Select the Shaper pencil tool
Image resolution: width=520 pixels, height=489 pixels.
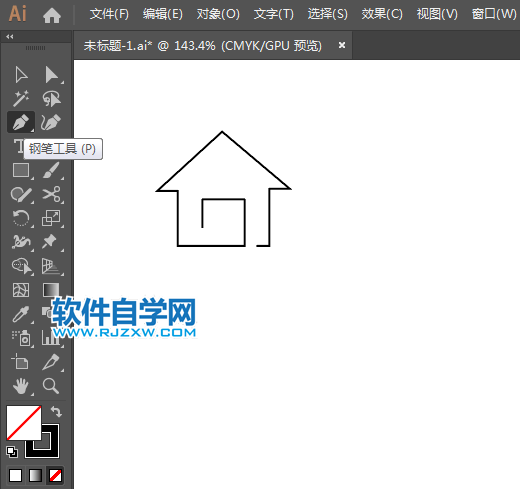[21, 194]
